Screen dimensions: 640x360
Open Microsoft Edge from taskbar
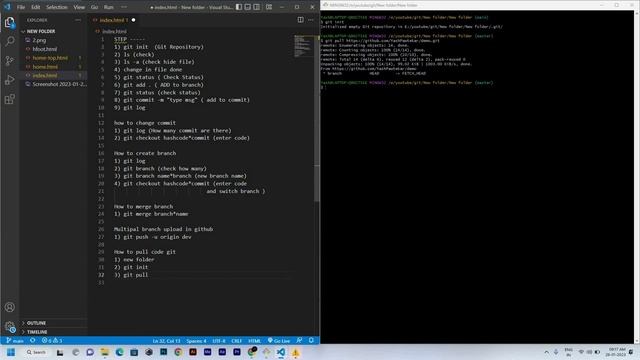119,352
